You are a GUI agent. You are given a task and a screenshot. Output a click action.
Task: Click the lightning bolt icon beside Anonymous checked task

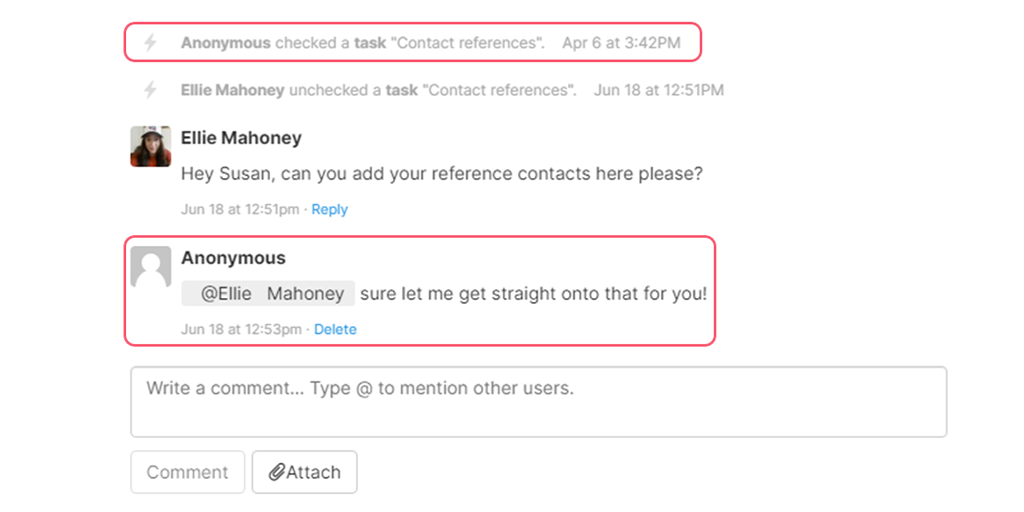pos(150,43)
